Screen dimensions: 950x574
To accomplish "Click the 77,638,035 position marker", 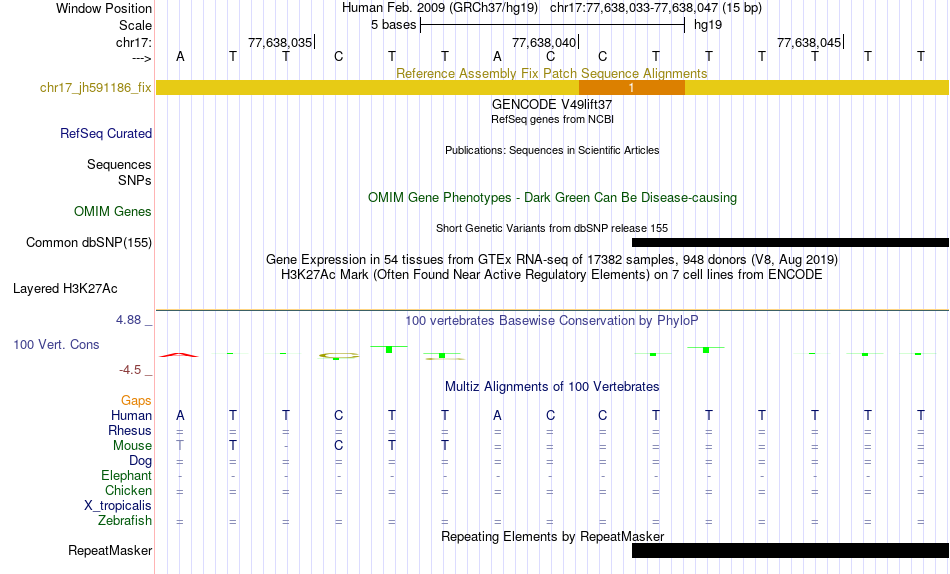I will click(x=280, y=42).
